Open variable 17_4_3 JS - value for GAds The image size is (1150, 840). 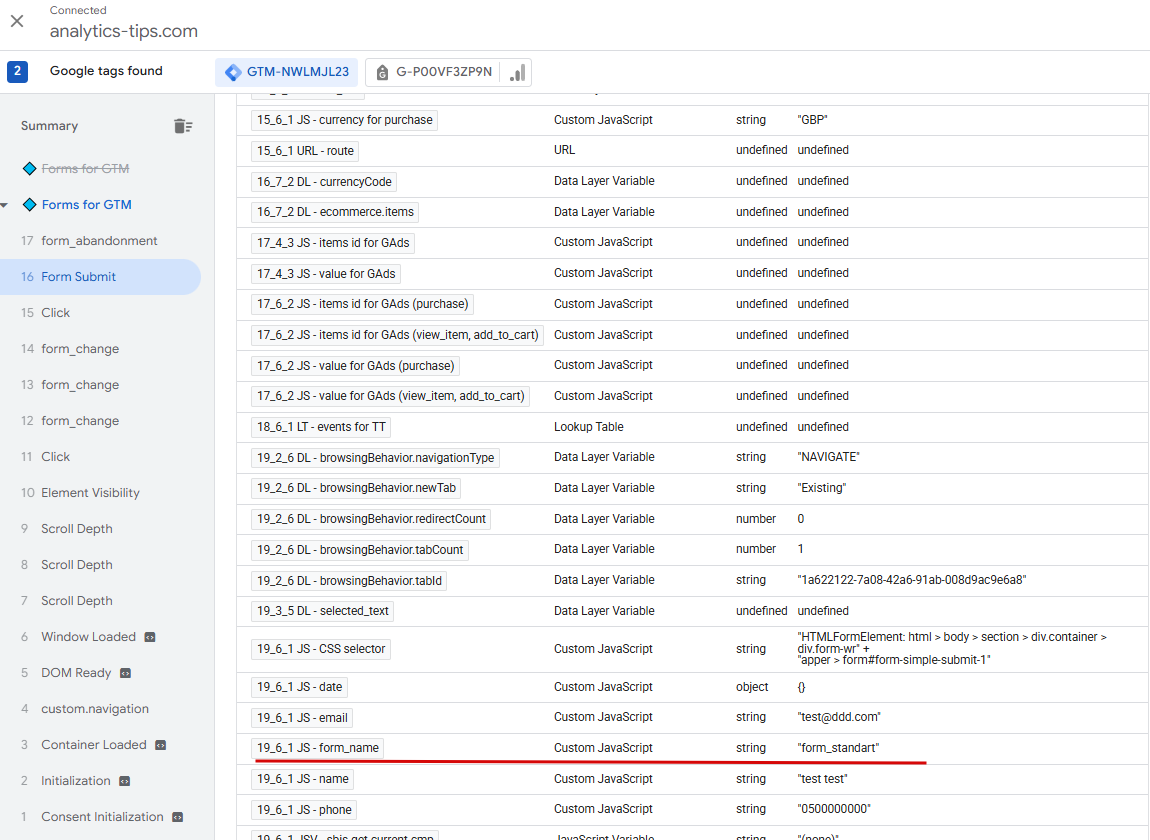coord(326,274)
